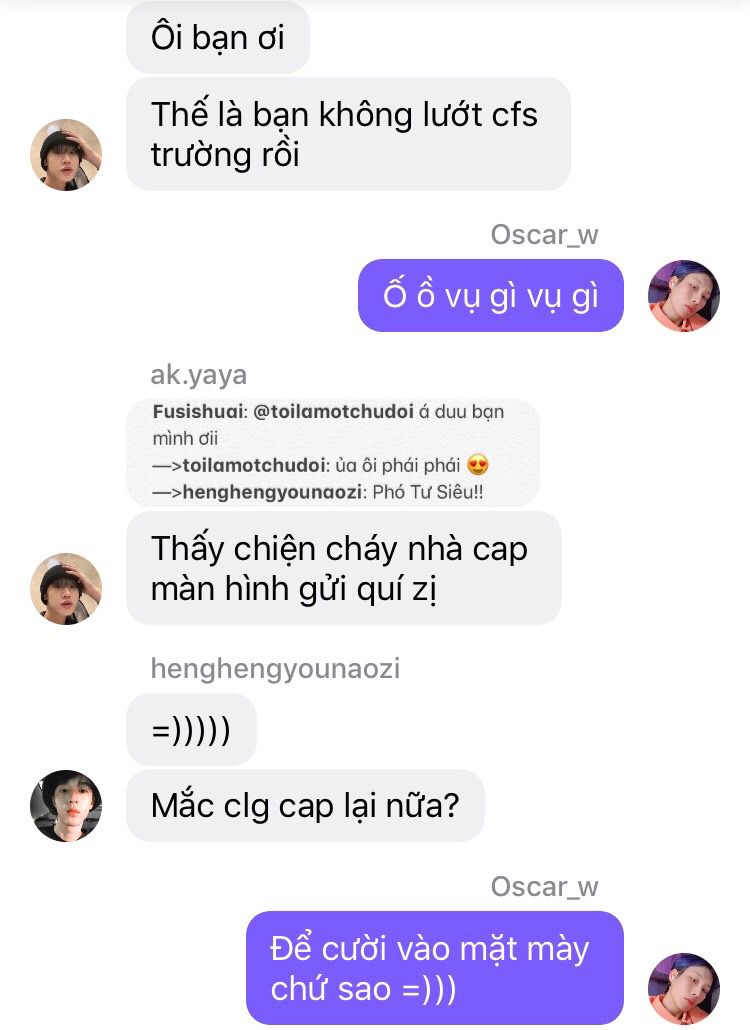The height and width of the screenshot is (1030, 750).
Task: Tap the '=)))))' message bubble
Action: pos(191,729)
